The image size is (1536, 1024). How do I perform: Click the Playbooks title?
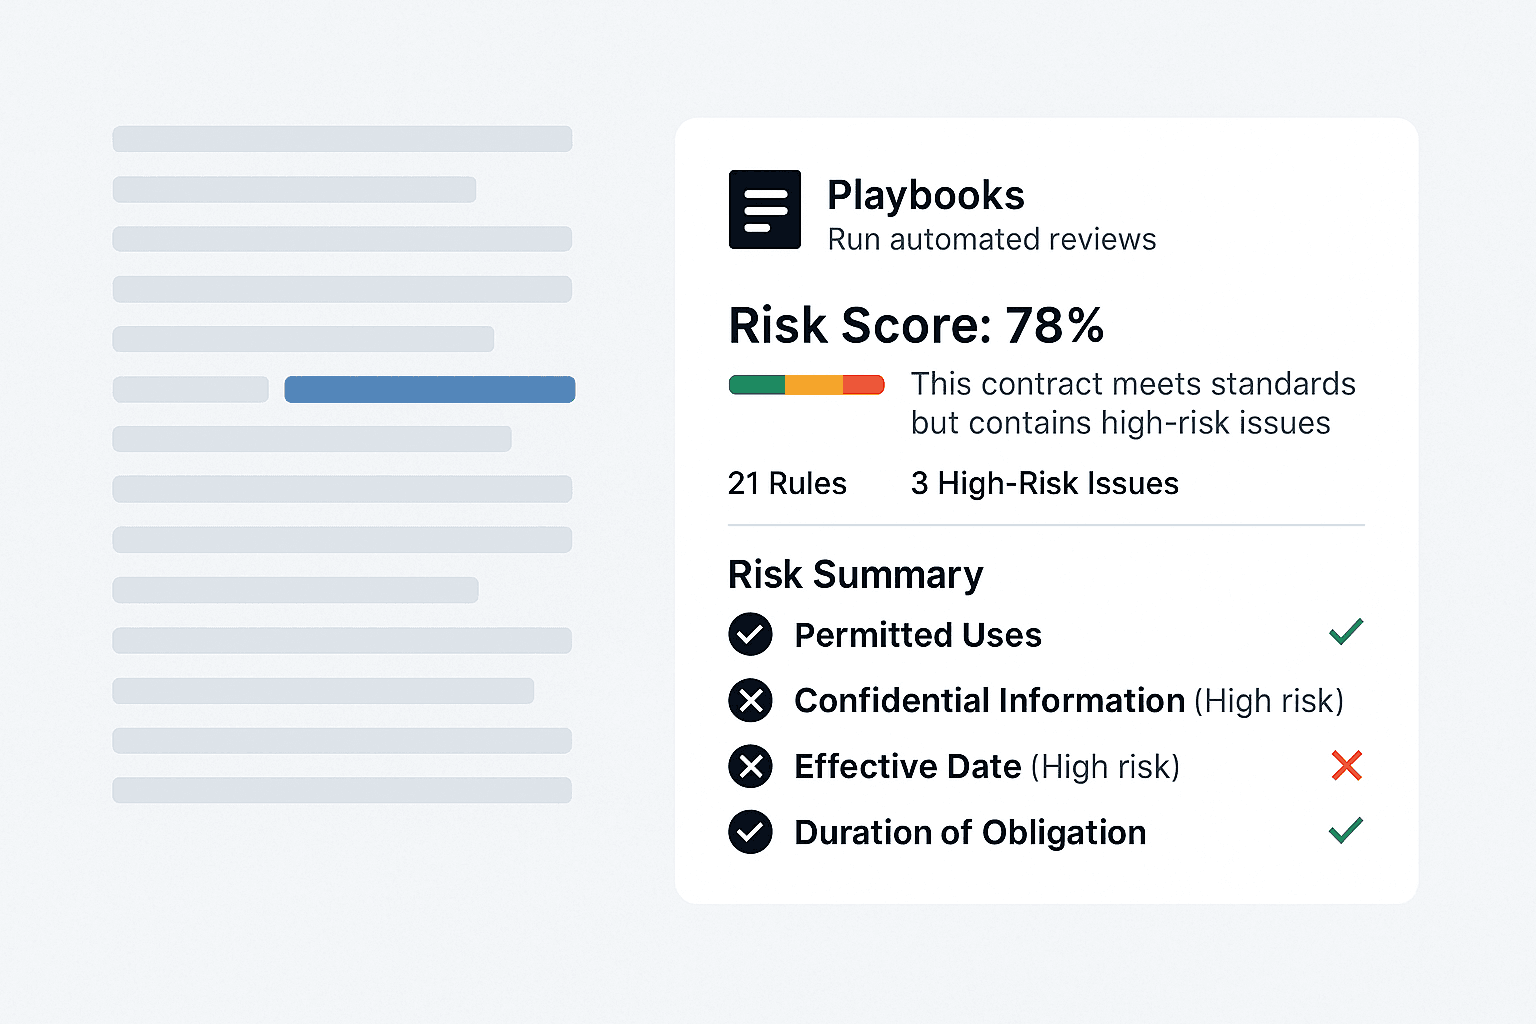click(x=925, y=195)
